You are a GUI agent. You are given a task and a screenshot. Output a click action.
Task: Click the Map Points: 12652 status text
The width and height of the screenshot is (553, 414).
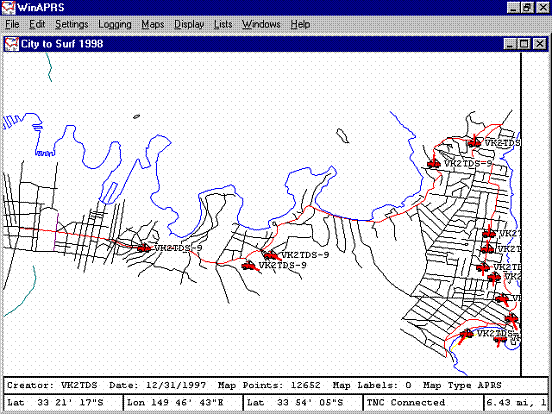tap(269, 385)
